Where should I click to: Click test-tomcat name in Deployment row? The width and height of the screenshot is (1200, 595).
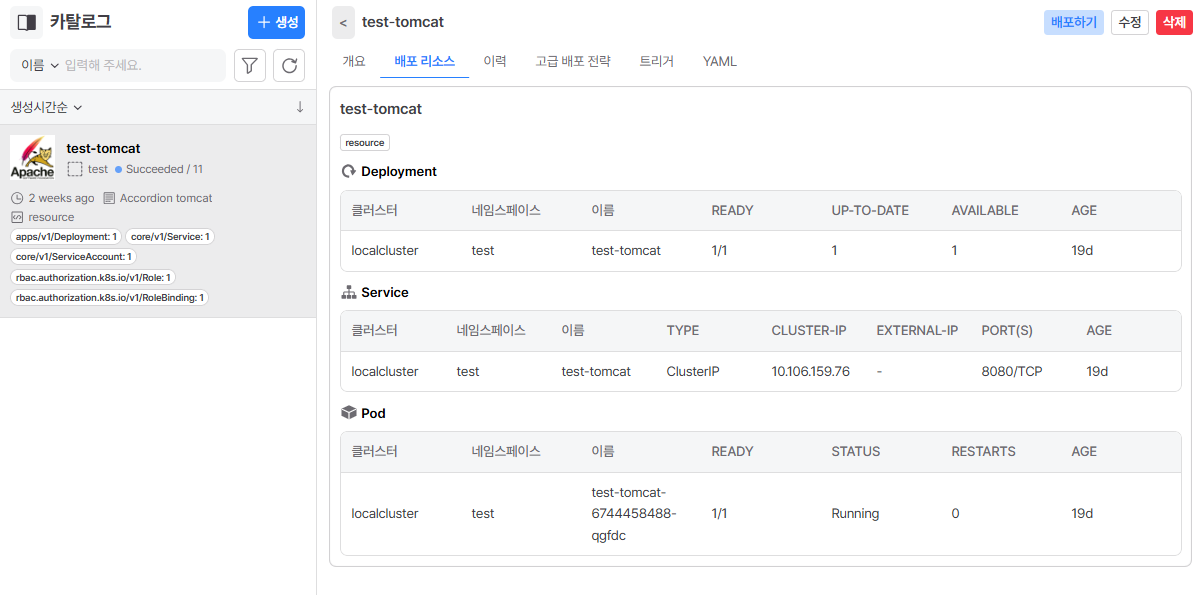[626, 250]
